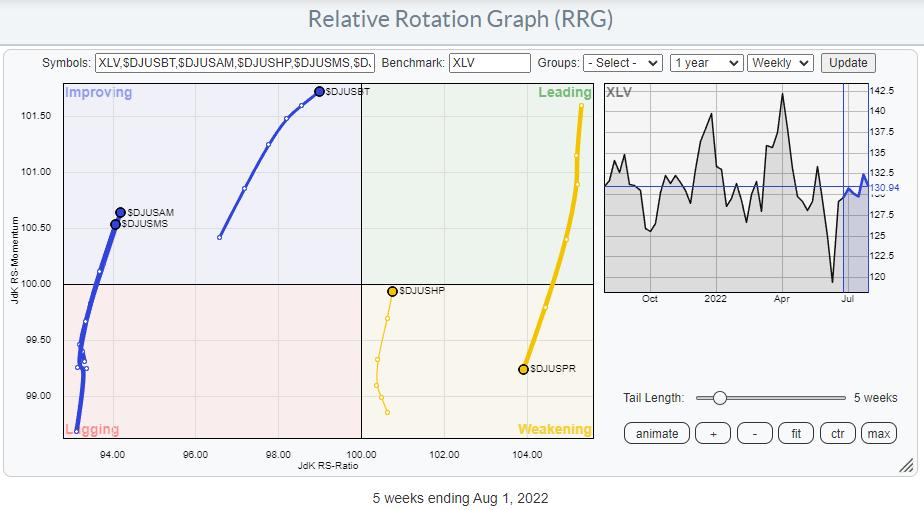Click the Symbols input field

(x=235, y=62)
